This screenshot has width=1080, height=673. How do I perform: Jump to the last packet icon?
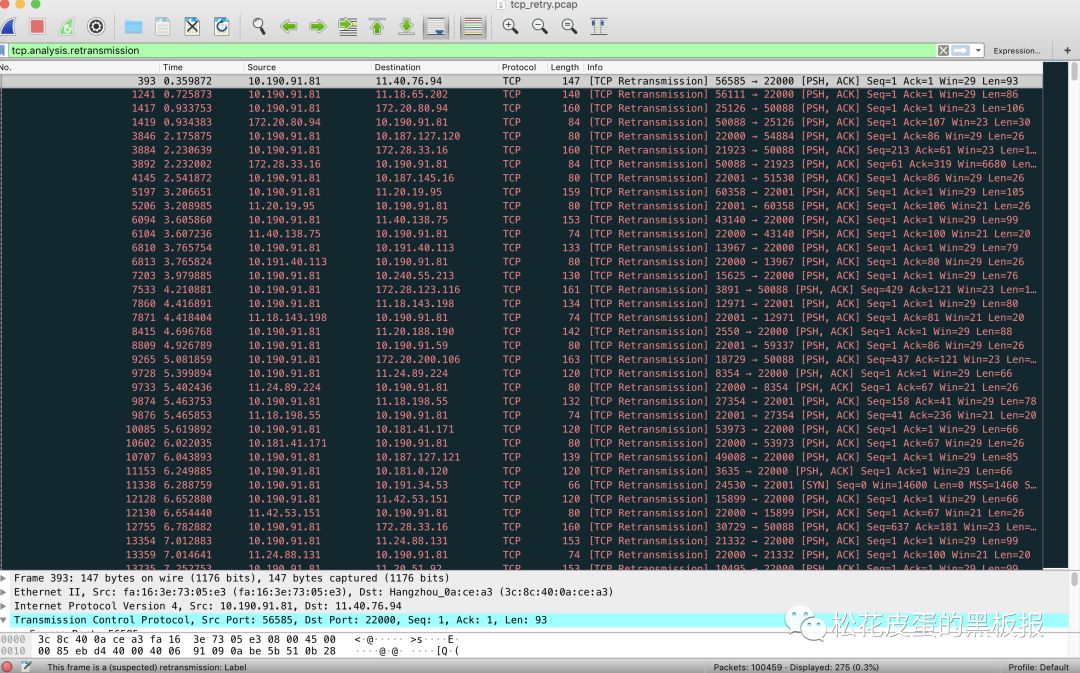click(x=406, y=27)
